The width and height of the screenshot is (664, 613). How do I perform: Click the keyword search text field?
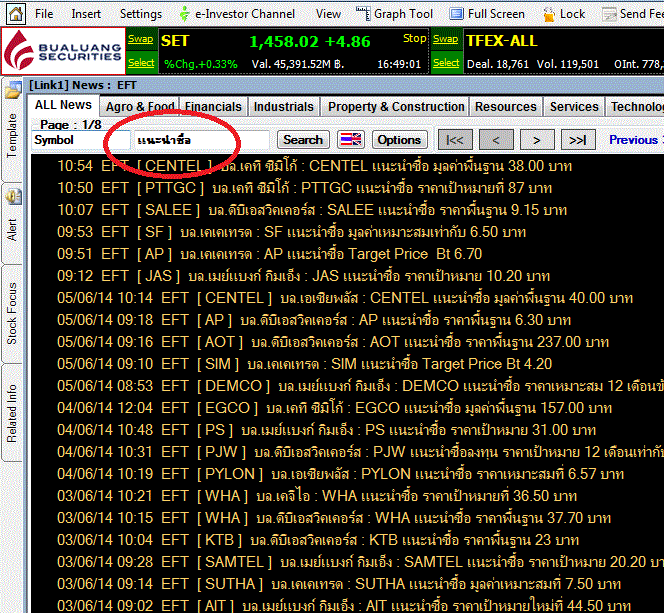pyautogui.click(x=201, y=140)
